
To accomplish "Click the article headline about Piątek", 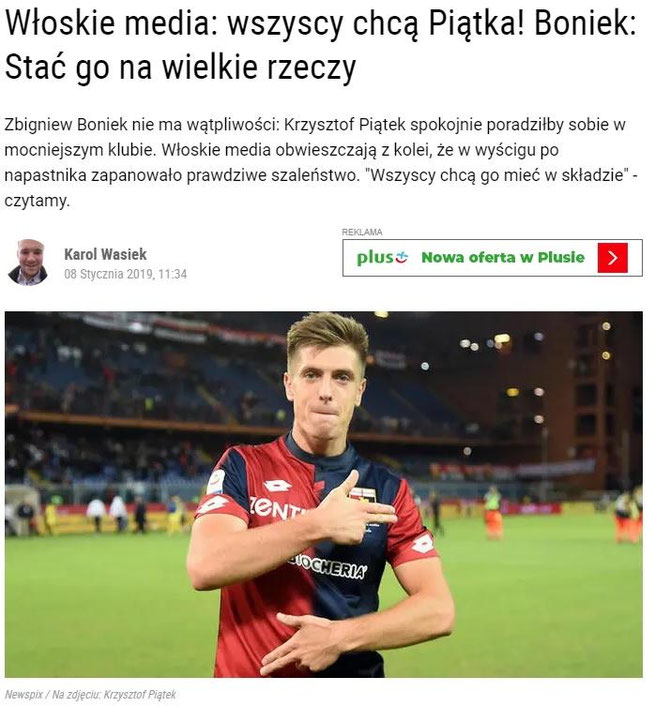I will [321, 44].
